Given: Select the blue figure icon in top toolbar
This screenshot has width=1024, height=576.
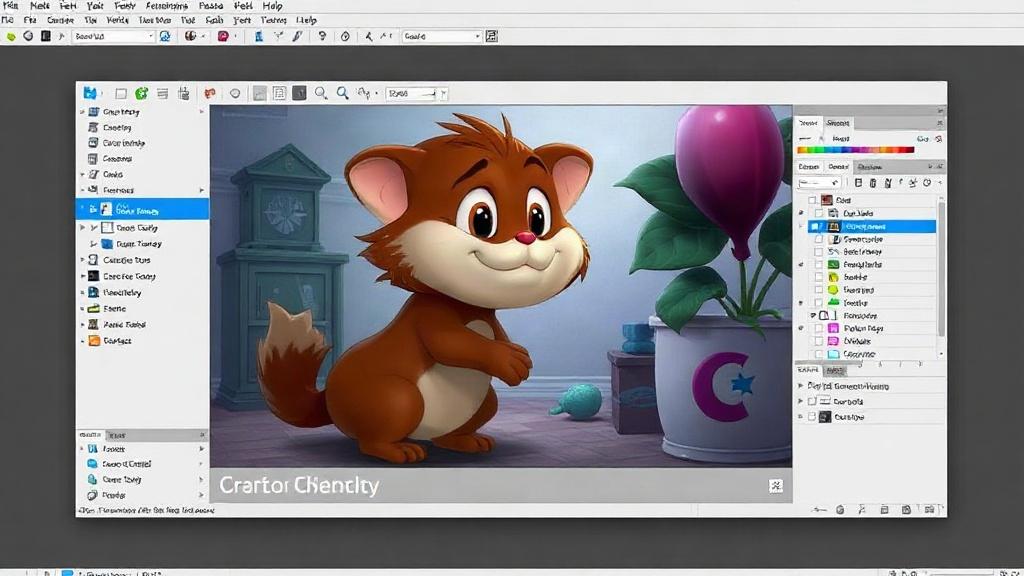Looking at the screenshot, I should coord(259,36).
